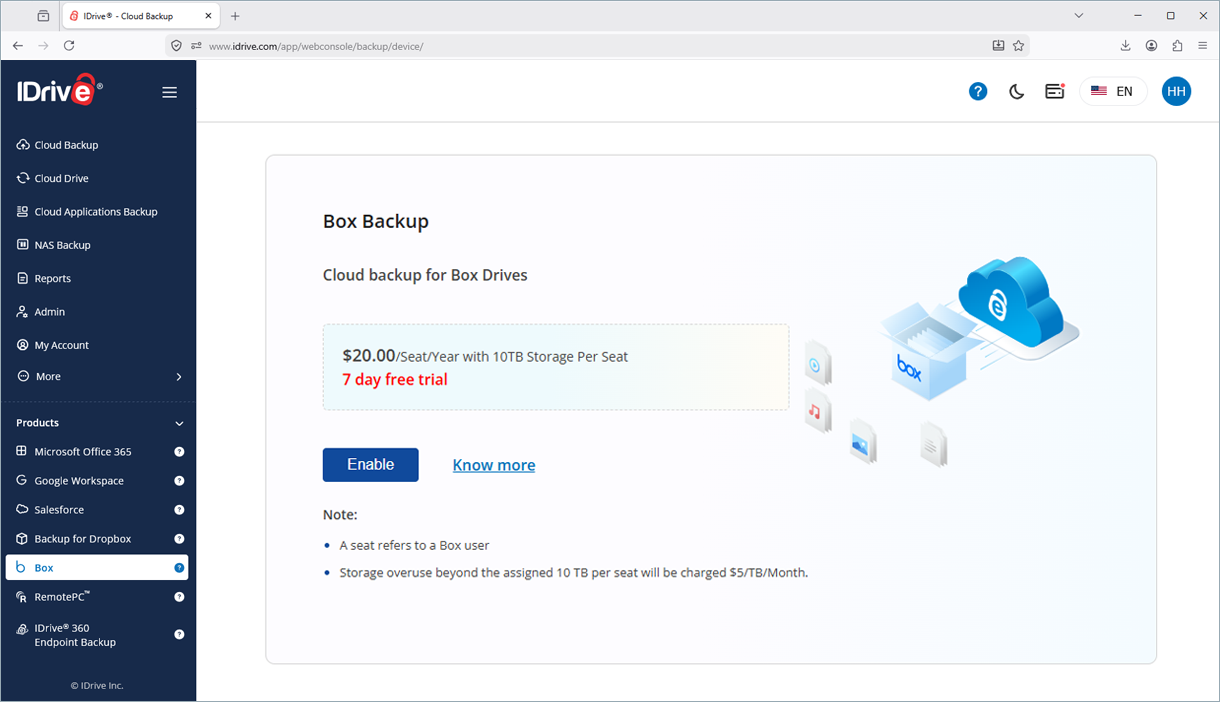The height and width of the screenshot is (702, 1220).
Task: Open the browser downloads icon
Action: 1125,46
